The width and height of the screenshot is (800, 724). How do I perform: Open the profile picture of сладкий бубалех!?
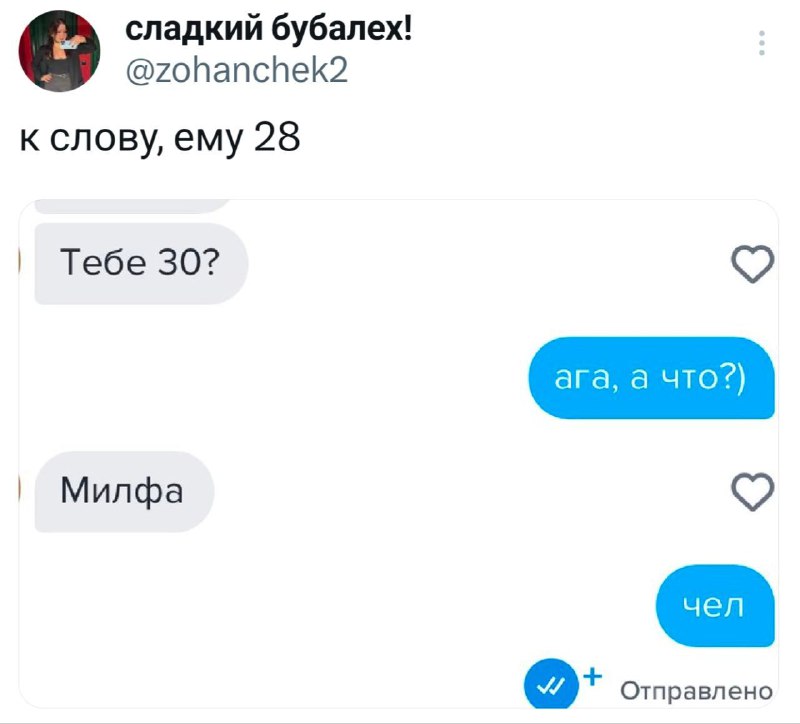[x=59, y=51]
